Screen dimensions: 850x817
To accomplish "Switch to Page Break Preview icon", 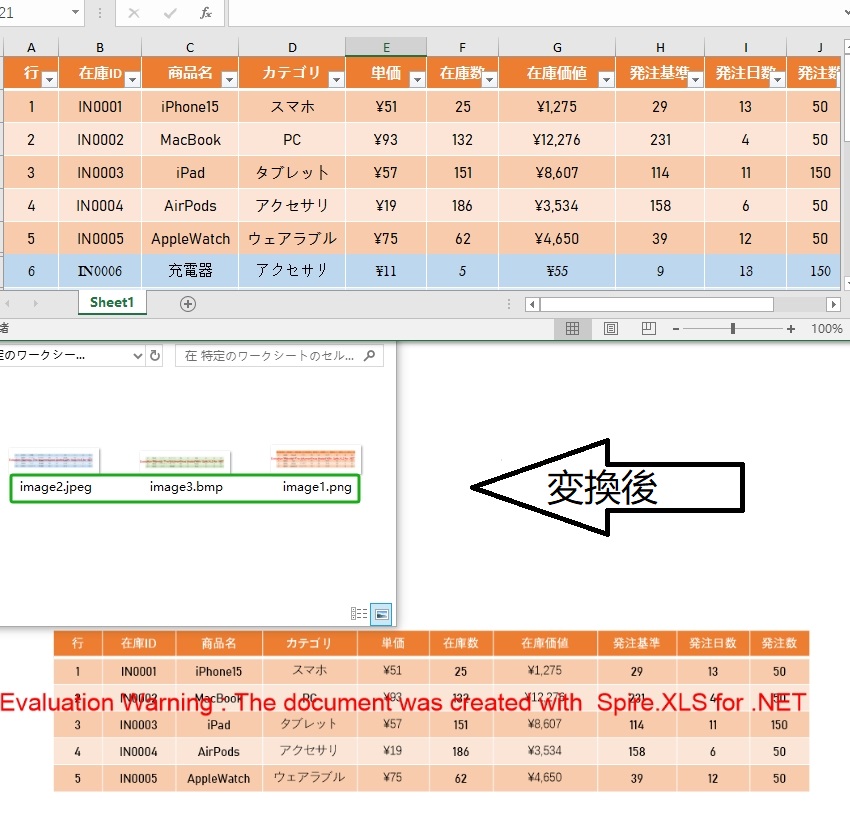I will 648,329.
